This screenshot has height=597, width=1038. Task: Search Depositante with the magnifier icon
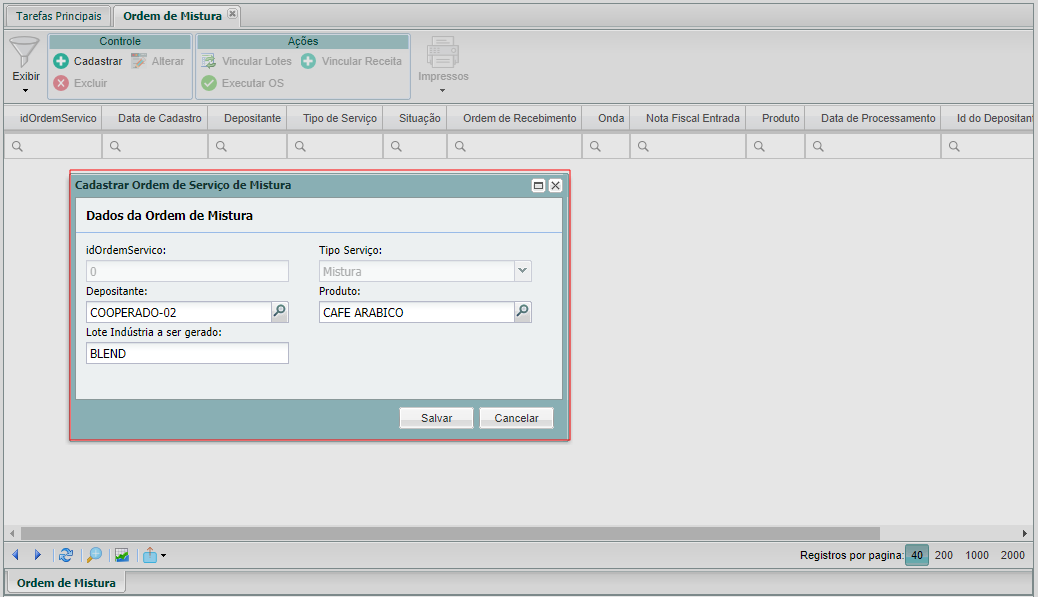pyautogui.click(x=280, y=312)
